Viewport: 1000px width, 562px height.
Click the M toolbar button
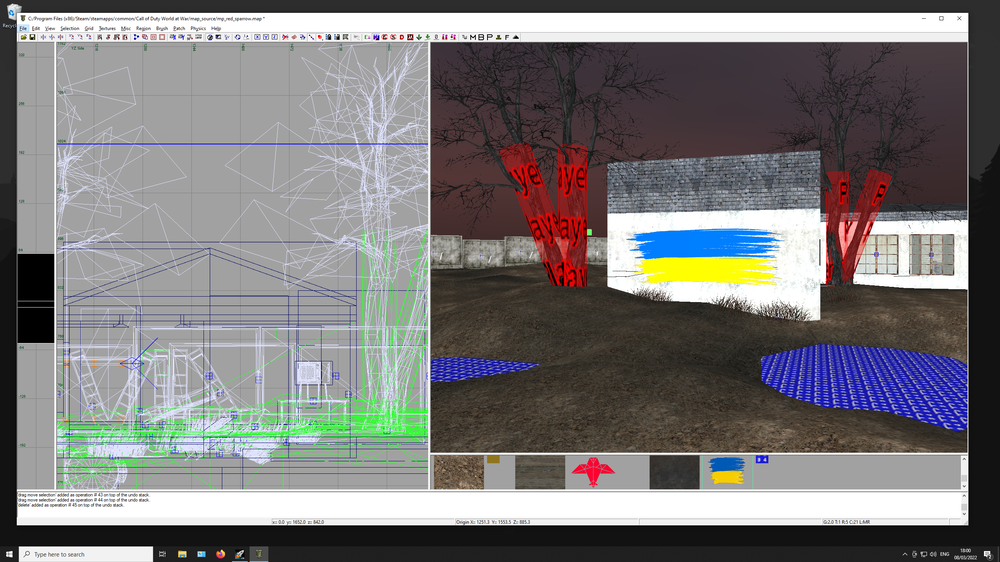coord(473,37)
